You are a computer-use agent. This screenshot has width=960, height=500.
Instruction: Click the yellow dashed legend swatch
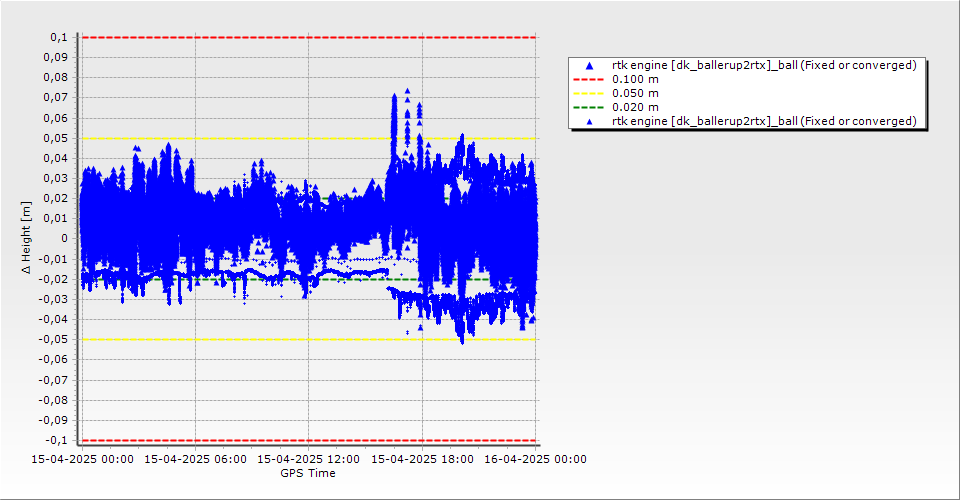click(588, 94)
